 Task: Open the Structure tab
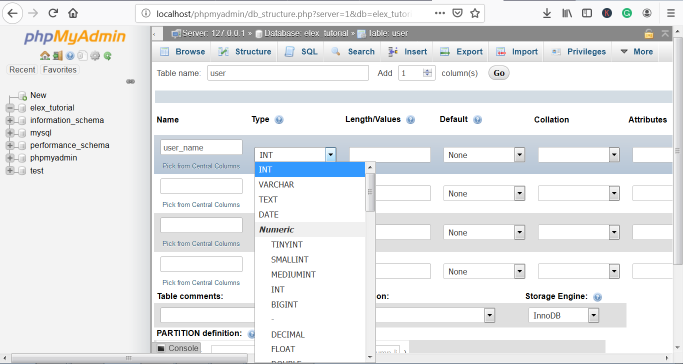pyautogui.click(x=245, y=51)
